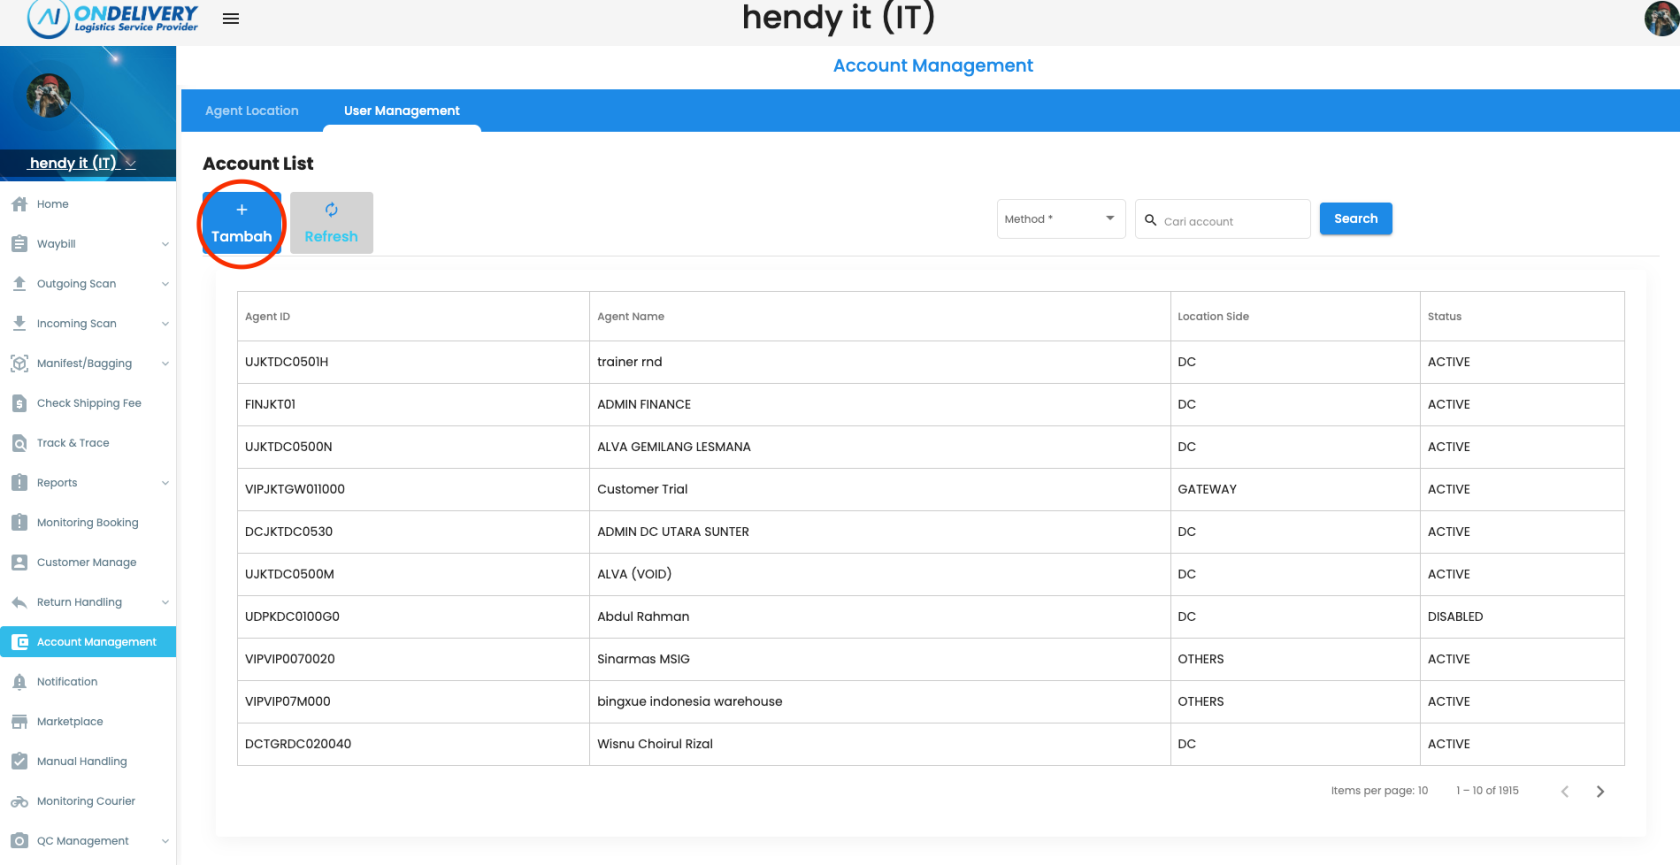Open the Home sidebar icon
The image size is (1680, 865).
[19, 204]
